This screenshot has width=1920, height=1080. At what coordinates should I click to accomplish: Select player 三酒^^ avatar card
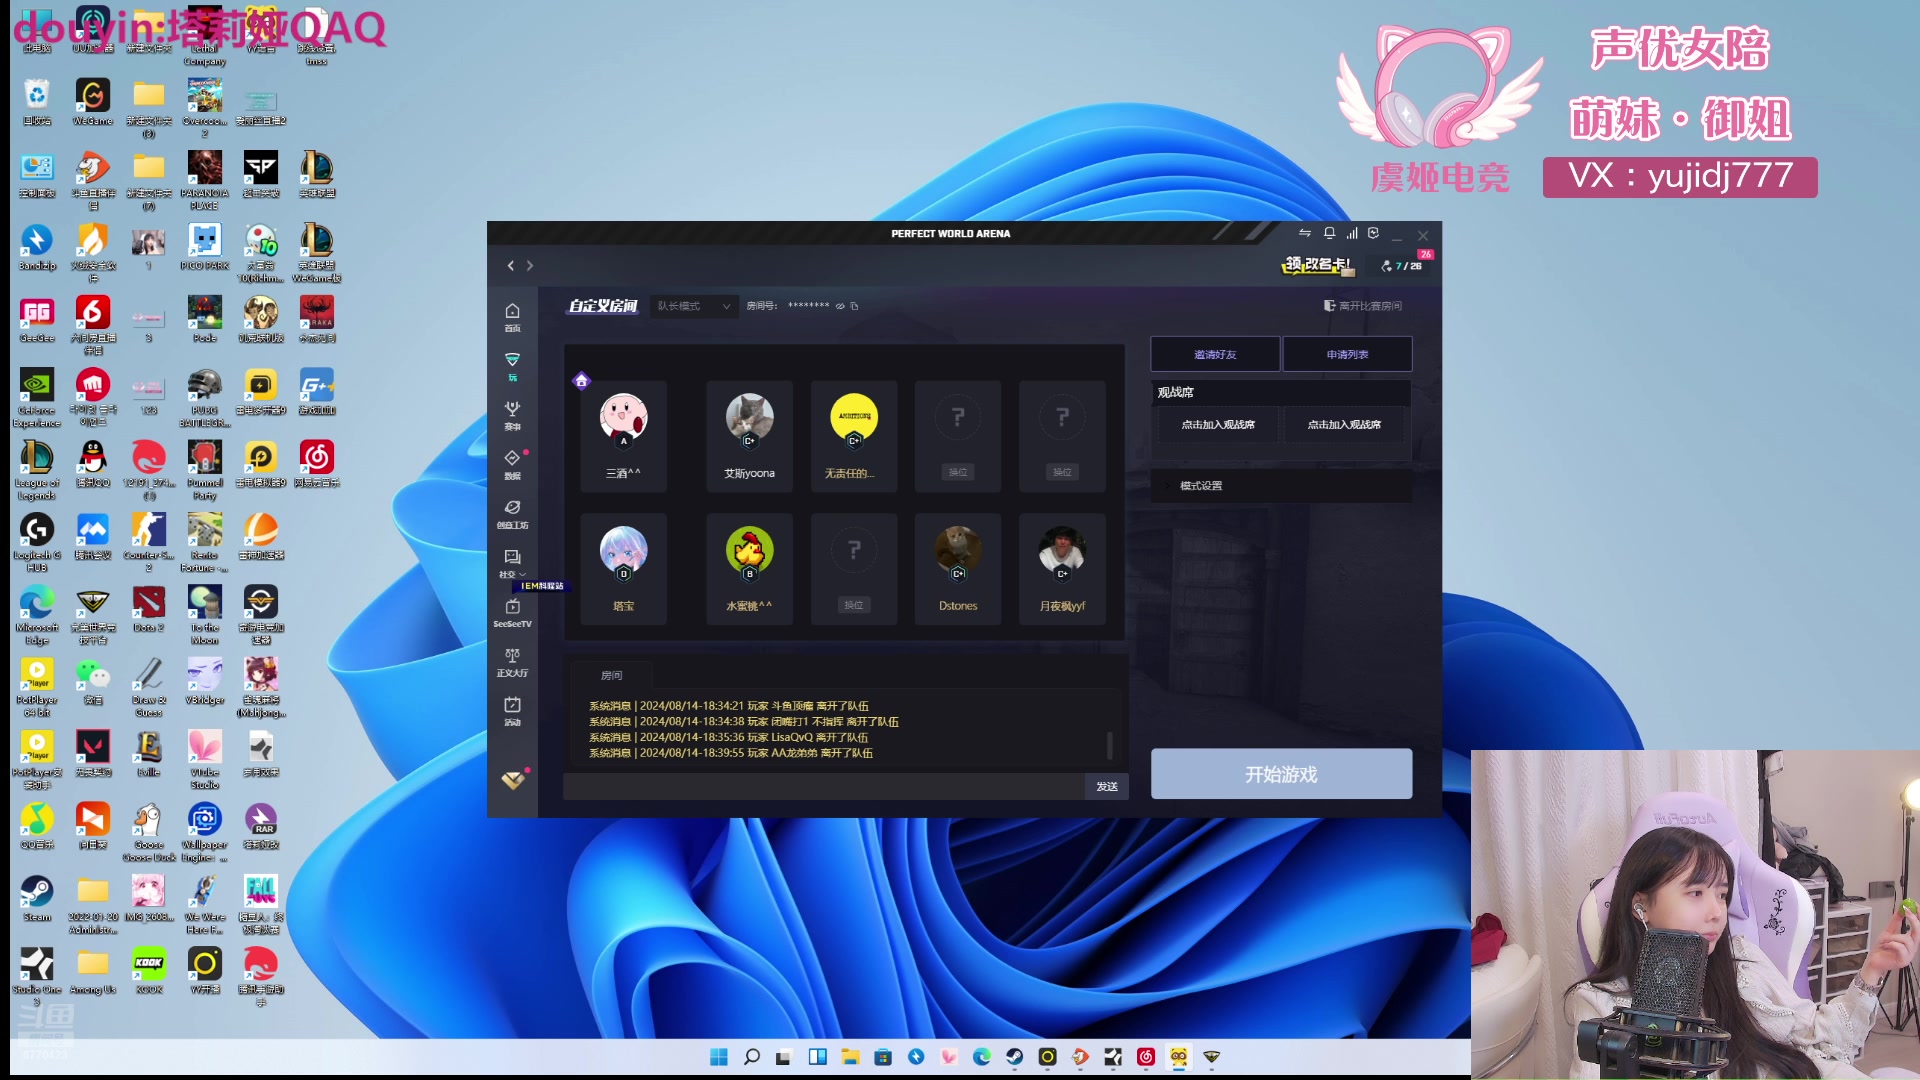pos(623,436)
